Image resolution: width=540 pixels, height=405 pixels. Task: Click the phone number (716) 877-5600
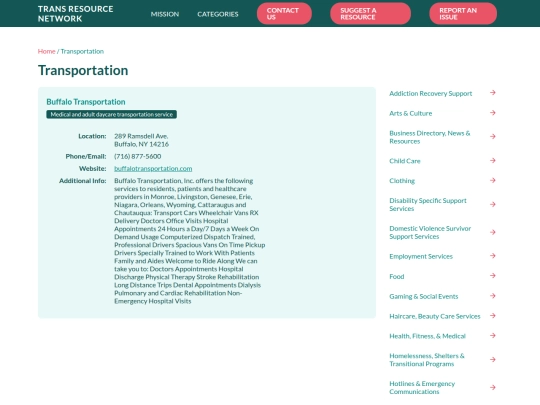137,156
